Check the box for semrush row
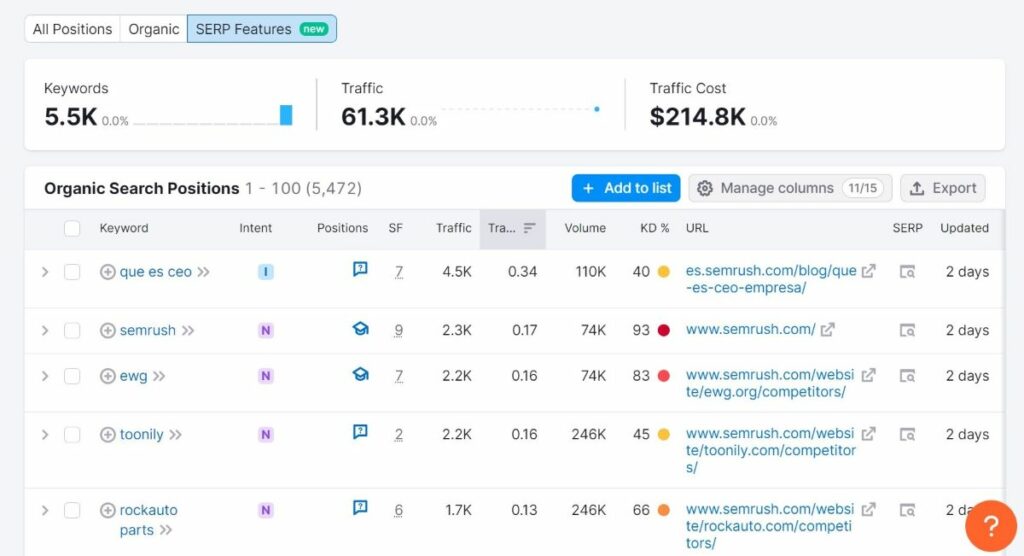1024x556 pixels. pos(72,331)
